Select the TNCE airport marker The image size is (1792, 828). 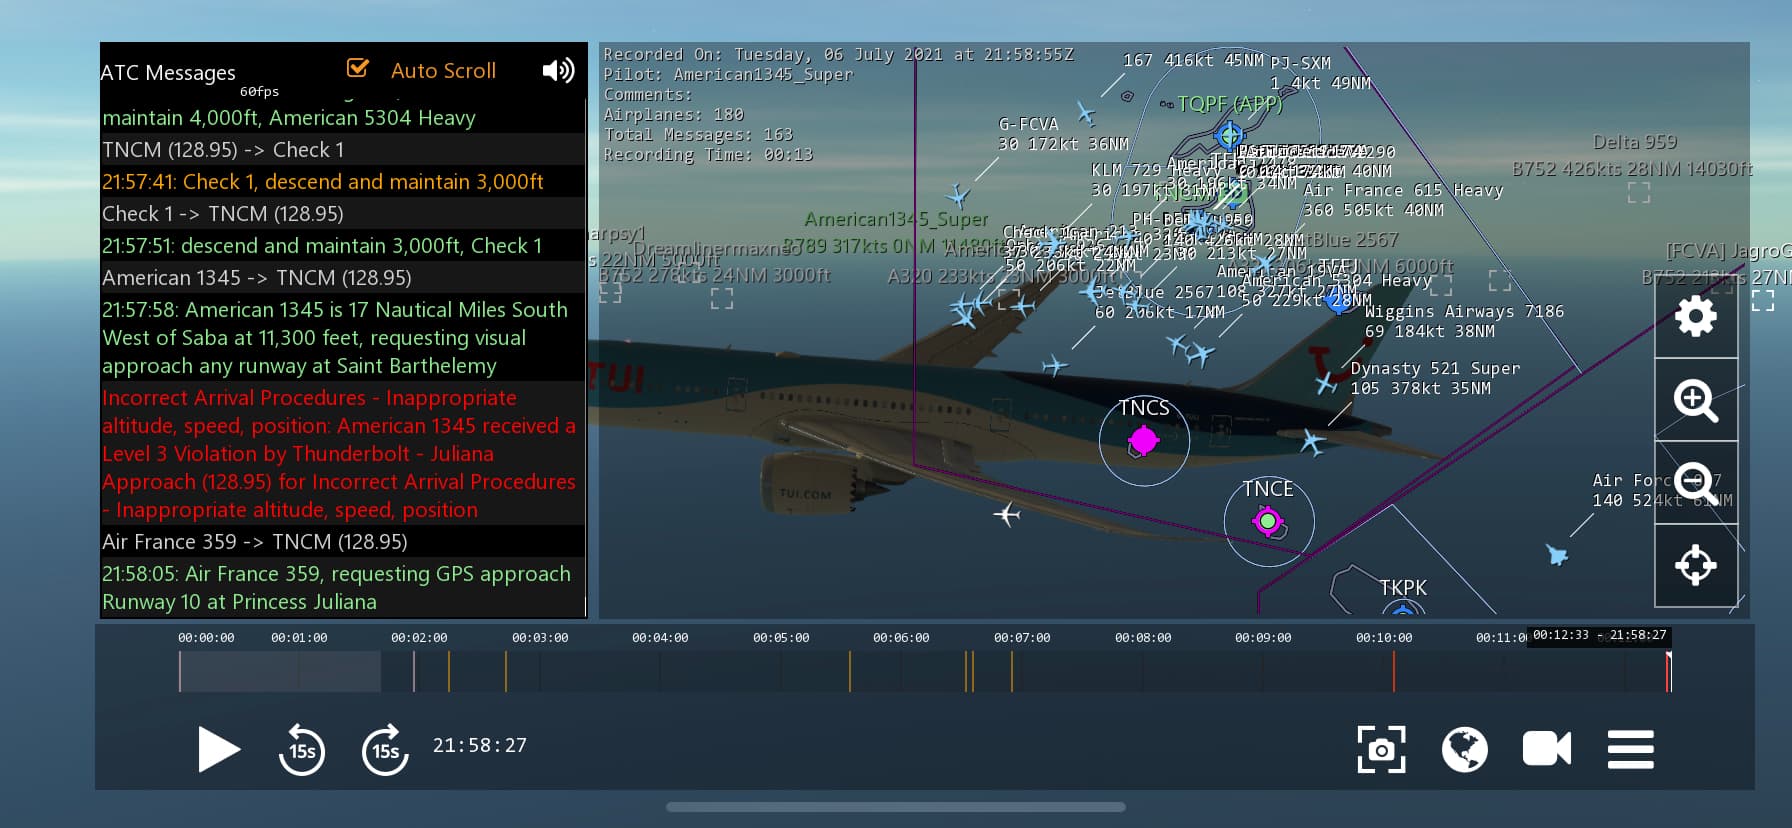[1268, 520]
